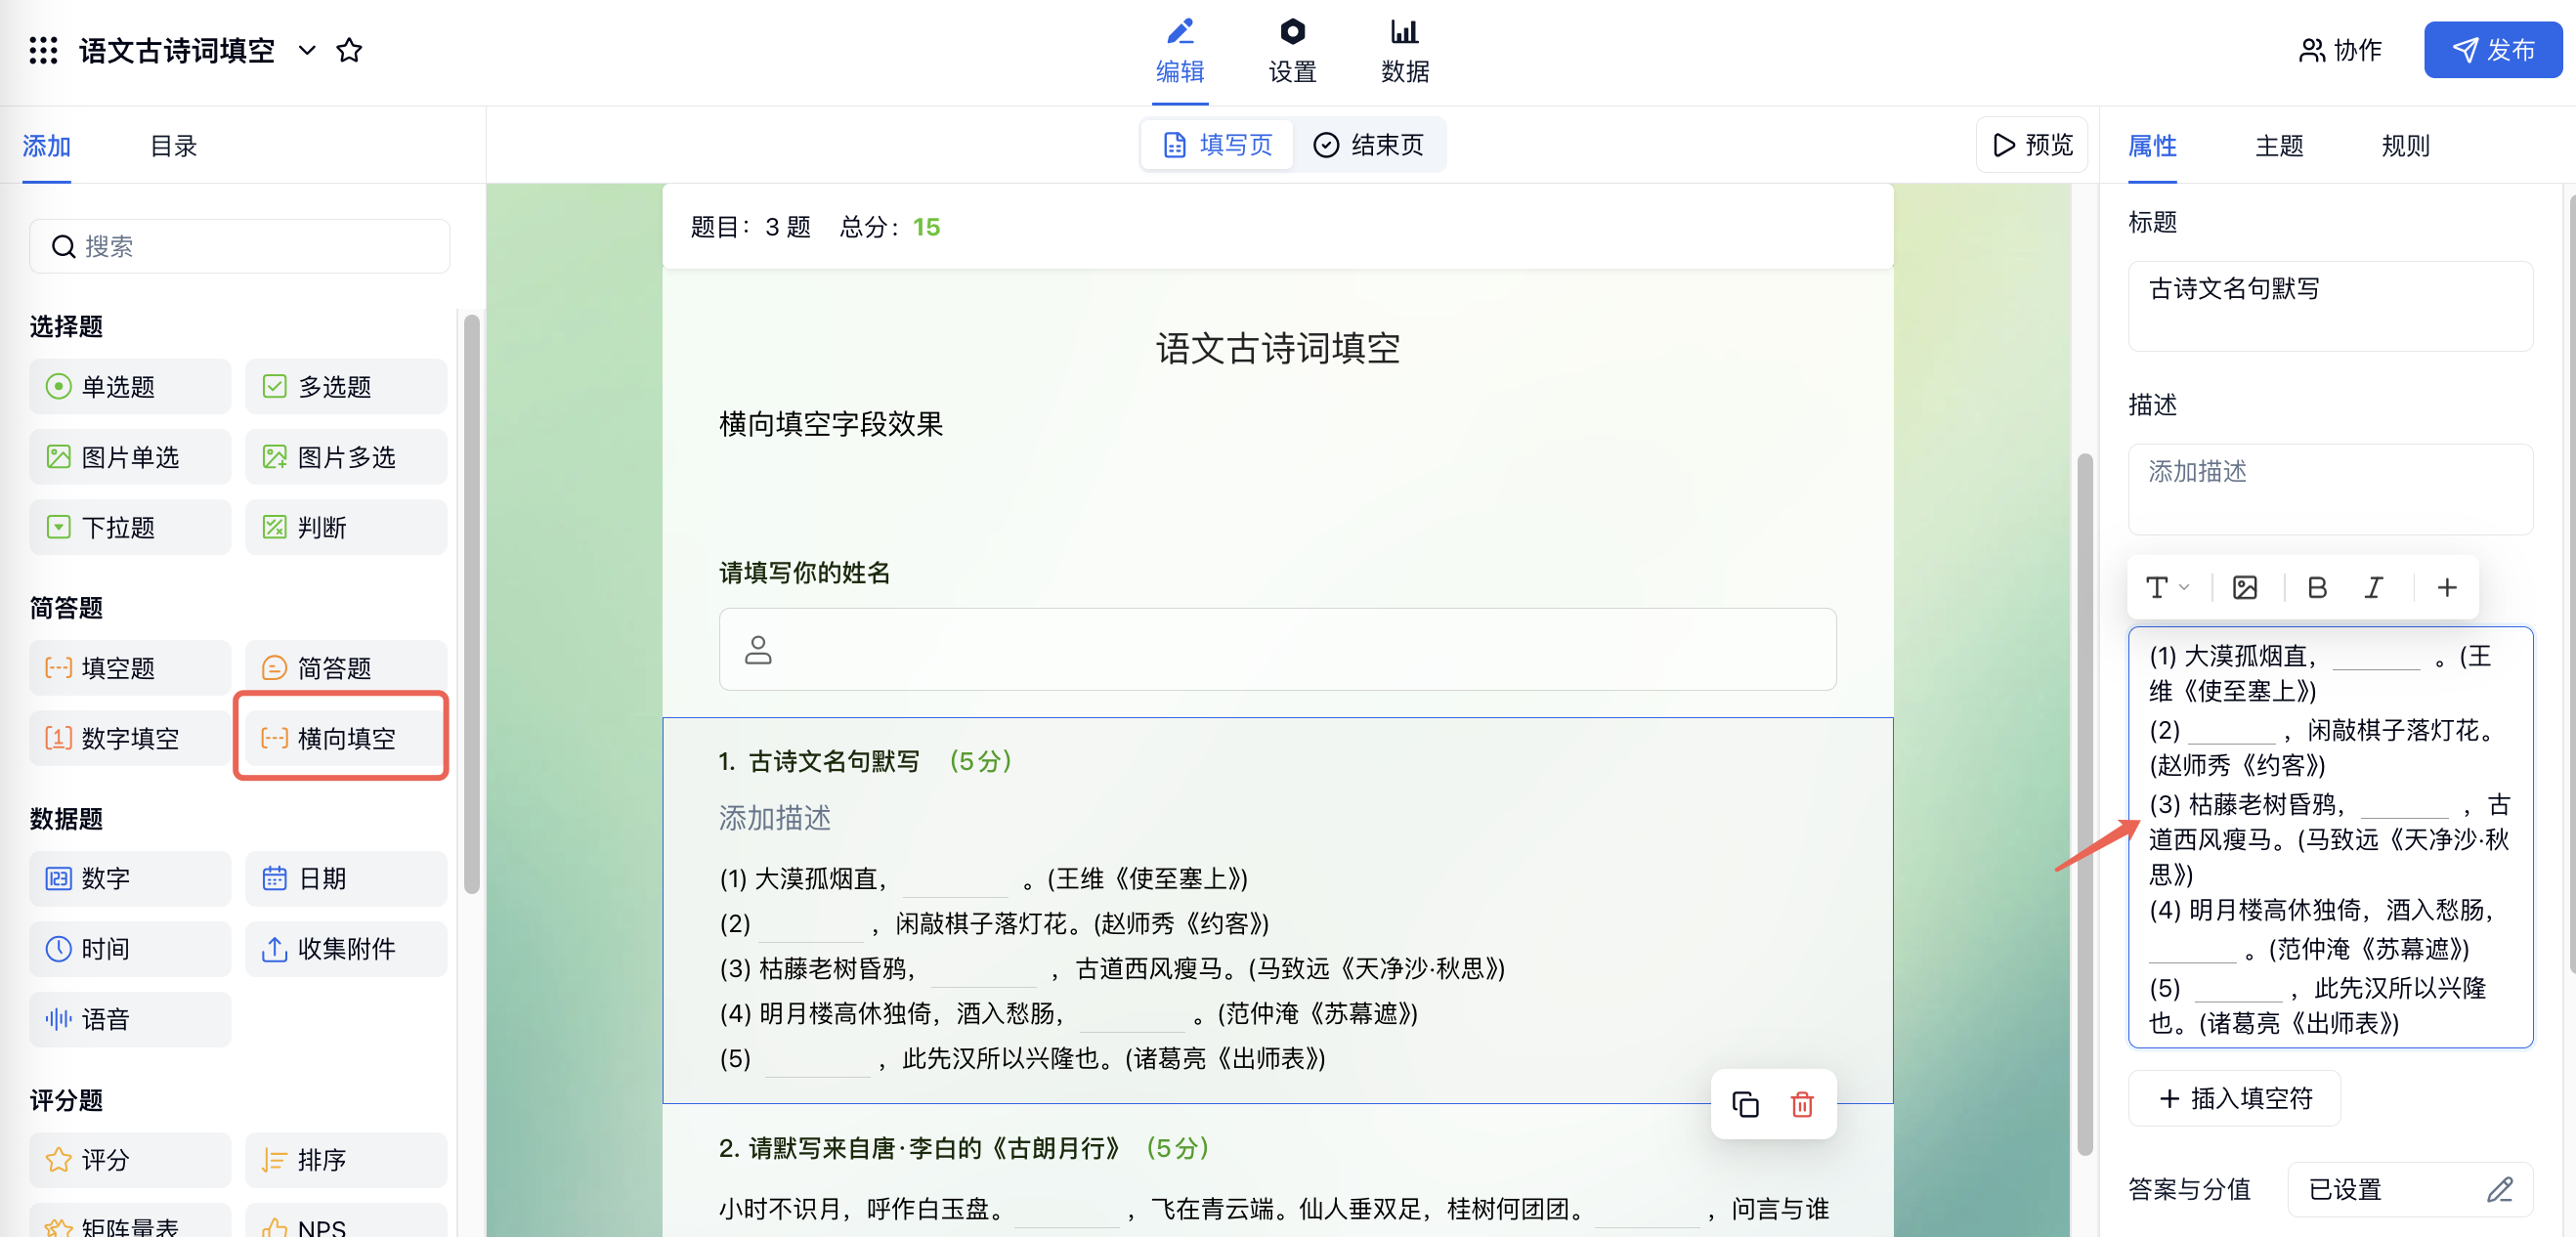The width and height of the screenshot is (2576, 1237).
Task: Add a 下拉题 question
Action: coord(130,527)
